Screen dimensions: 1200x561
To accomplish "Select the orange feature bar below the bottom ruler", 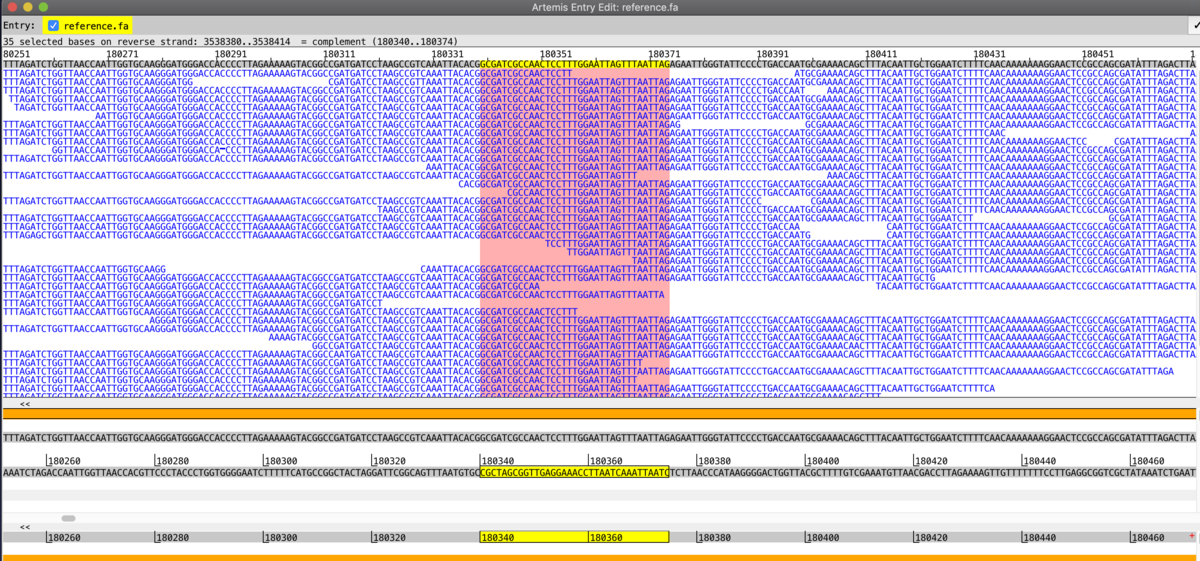I will [x=600, y=557].
